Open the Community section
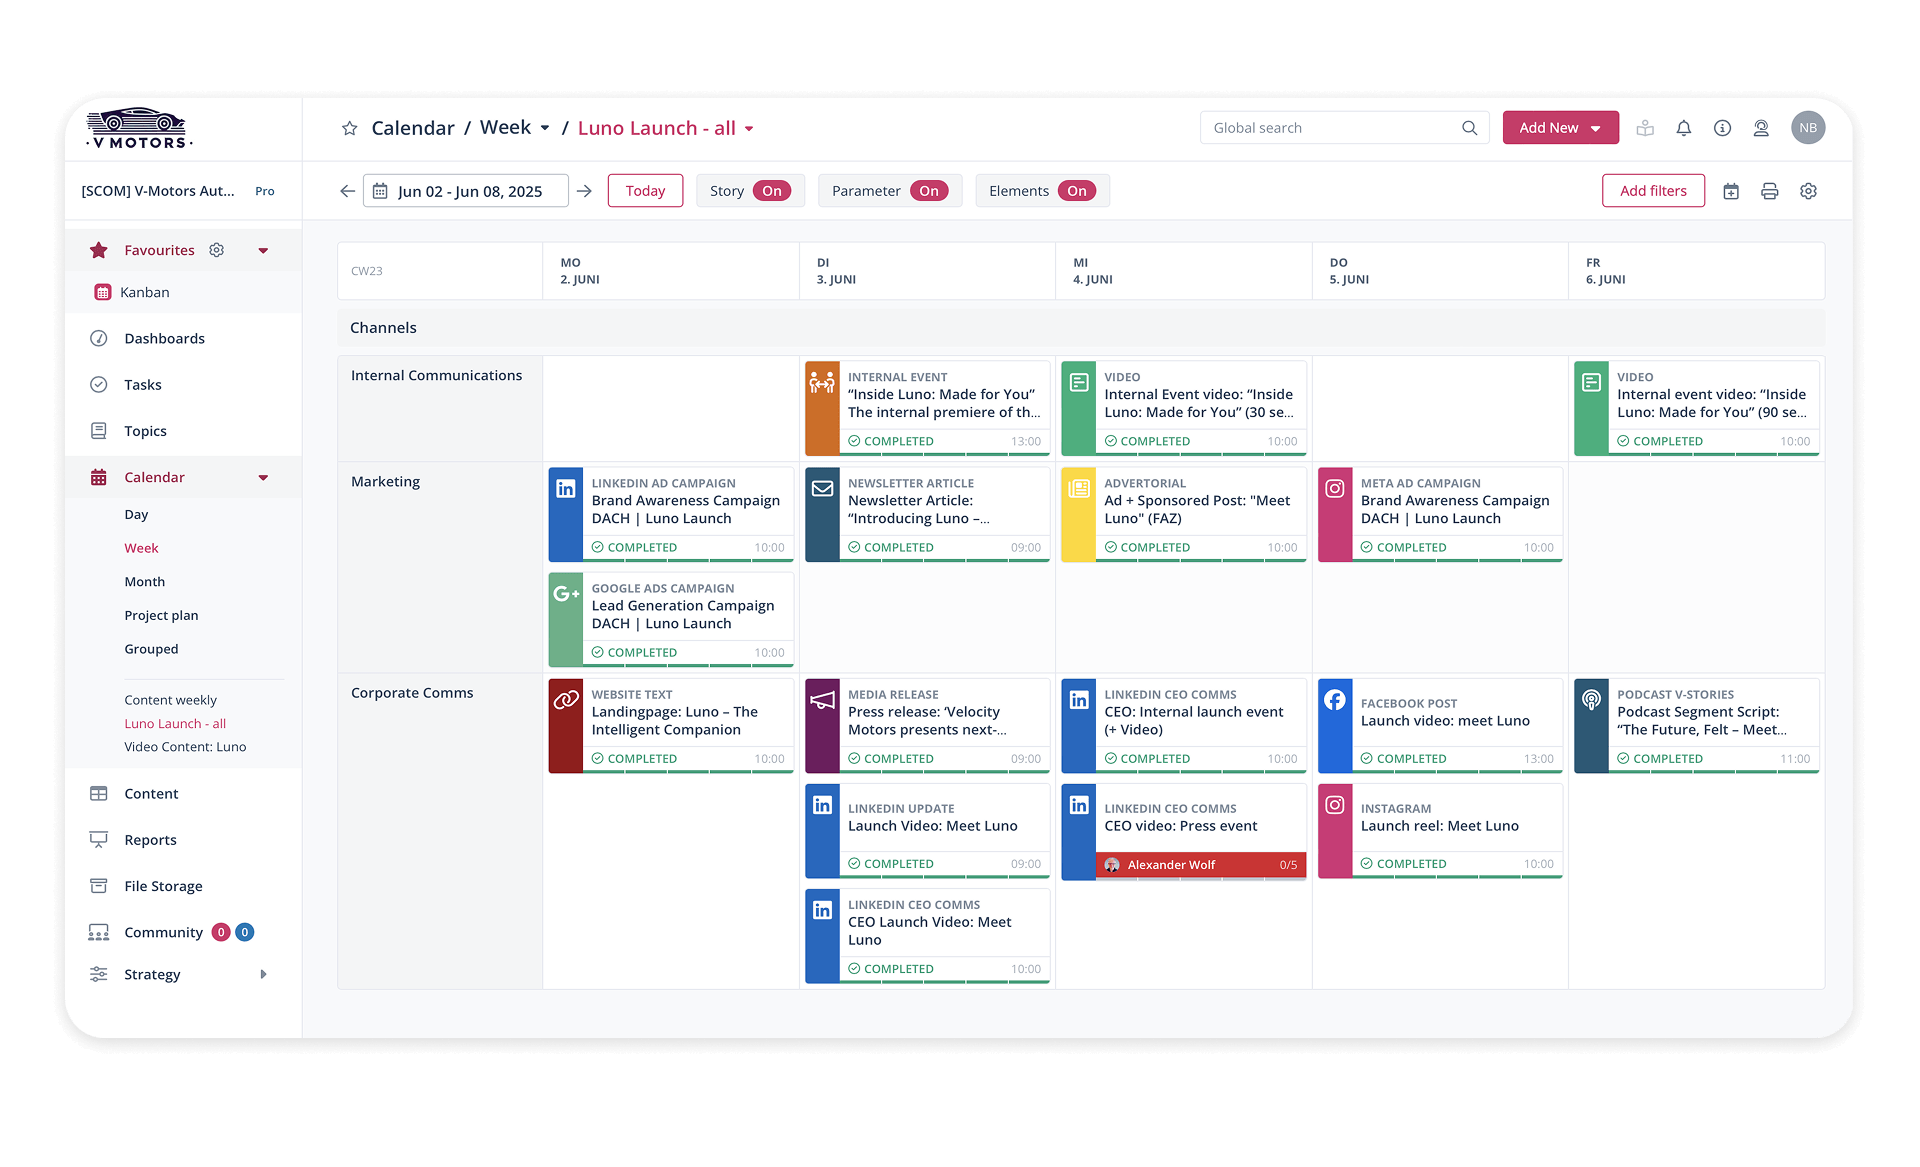Screen dimensions: 1920x1167 pyautogui.click(x=163, y=932)
